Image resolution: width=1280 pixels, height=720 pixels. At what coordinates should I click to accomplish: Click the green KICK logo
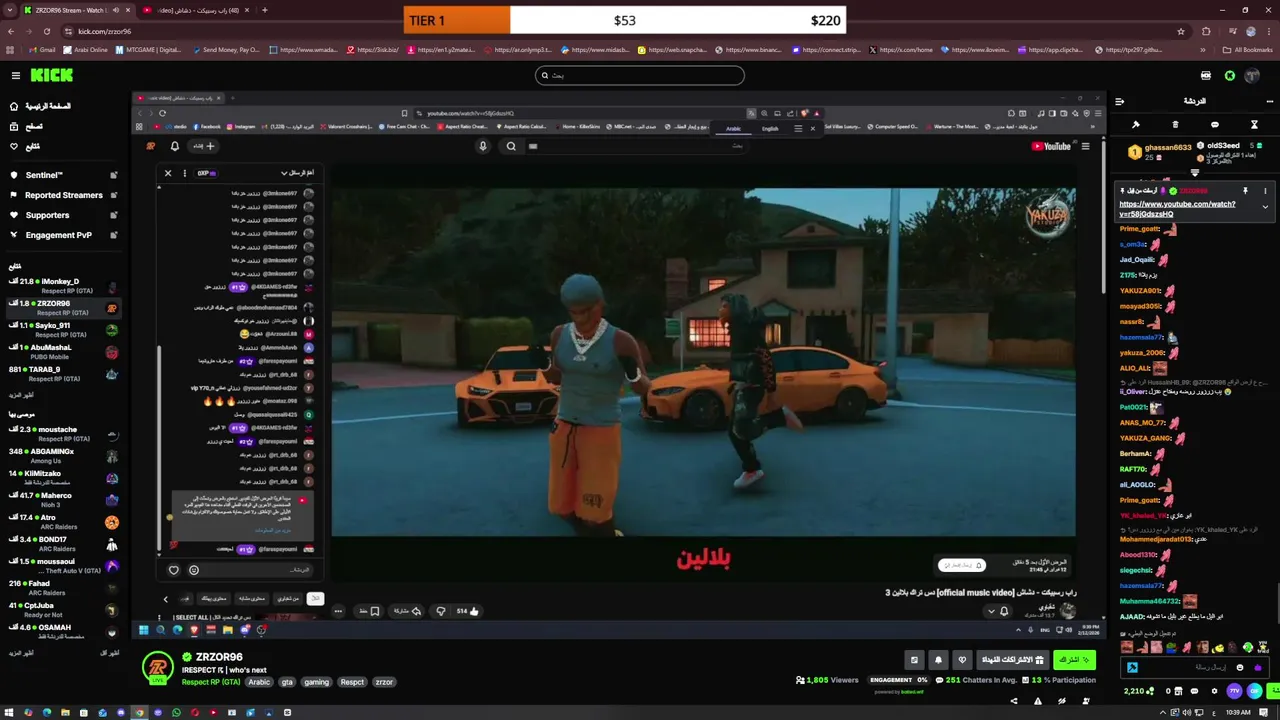pos(51,75)
